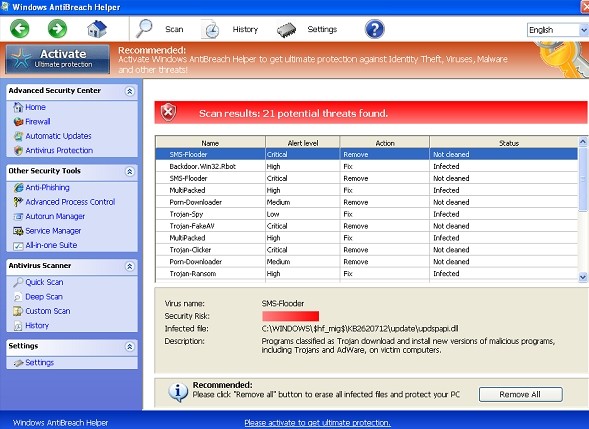Viewport: 589px width, 429px height.
Task: Open History using the clock document icon
Action: click(210, 29)
